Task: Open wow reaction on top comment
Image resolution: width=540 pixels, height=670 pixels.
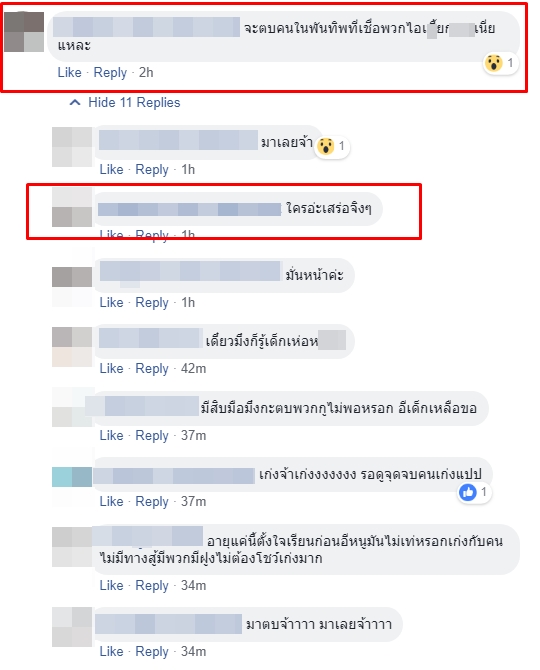Action: point(501,63)
